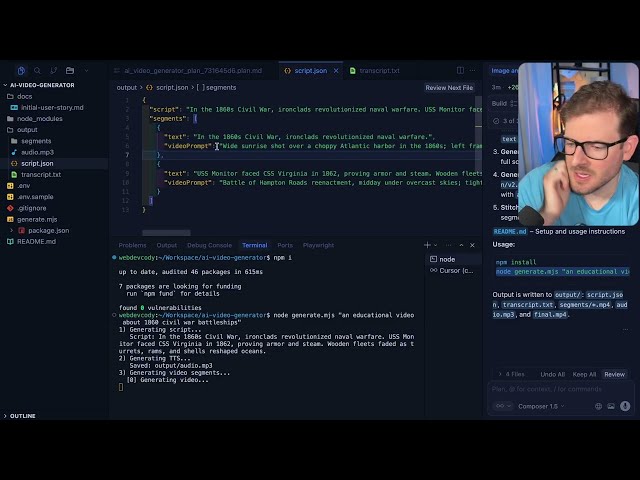
Task: Expand the package.json chevron
Action: coord(11,231)
